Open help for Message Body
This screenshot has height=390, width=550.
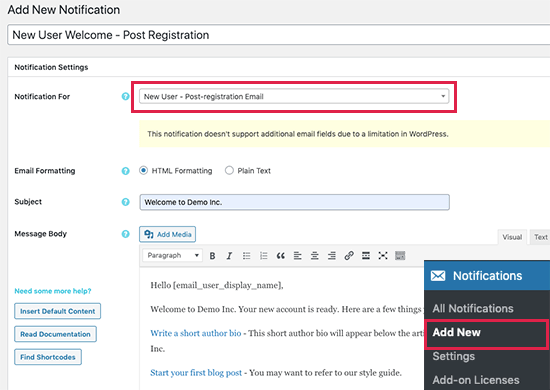pos(125,234)
